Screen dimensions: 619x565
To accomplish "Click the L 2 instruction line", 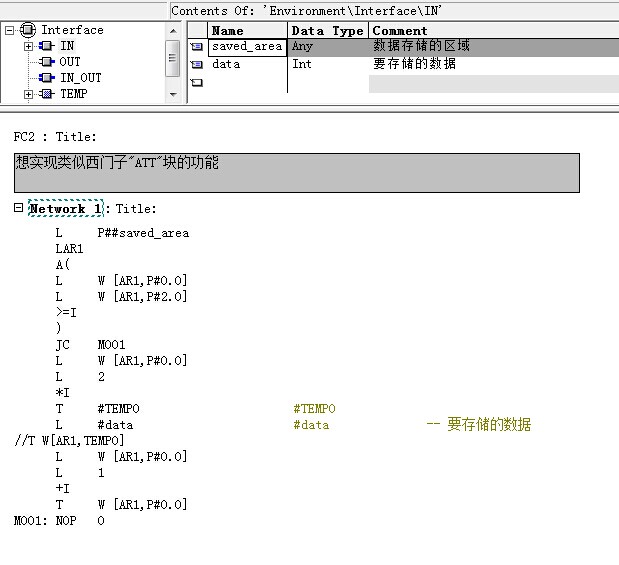I will point(80,377).
